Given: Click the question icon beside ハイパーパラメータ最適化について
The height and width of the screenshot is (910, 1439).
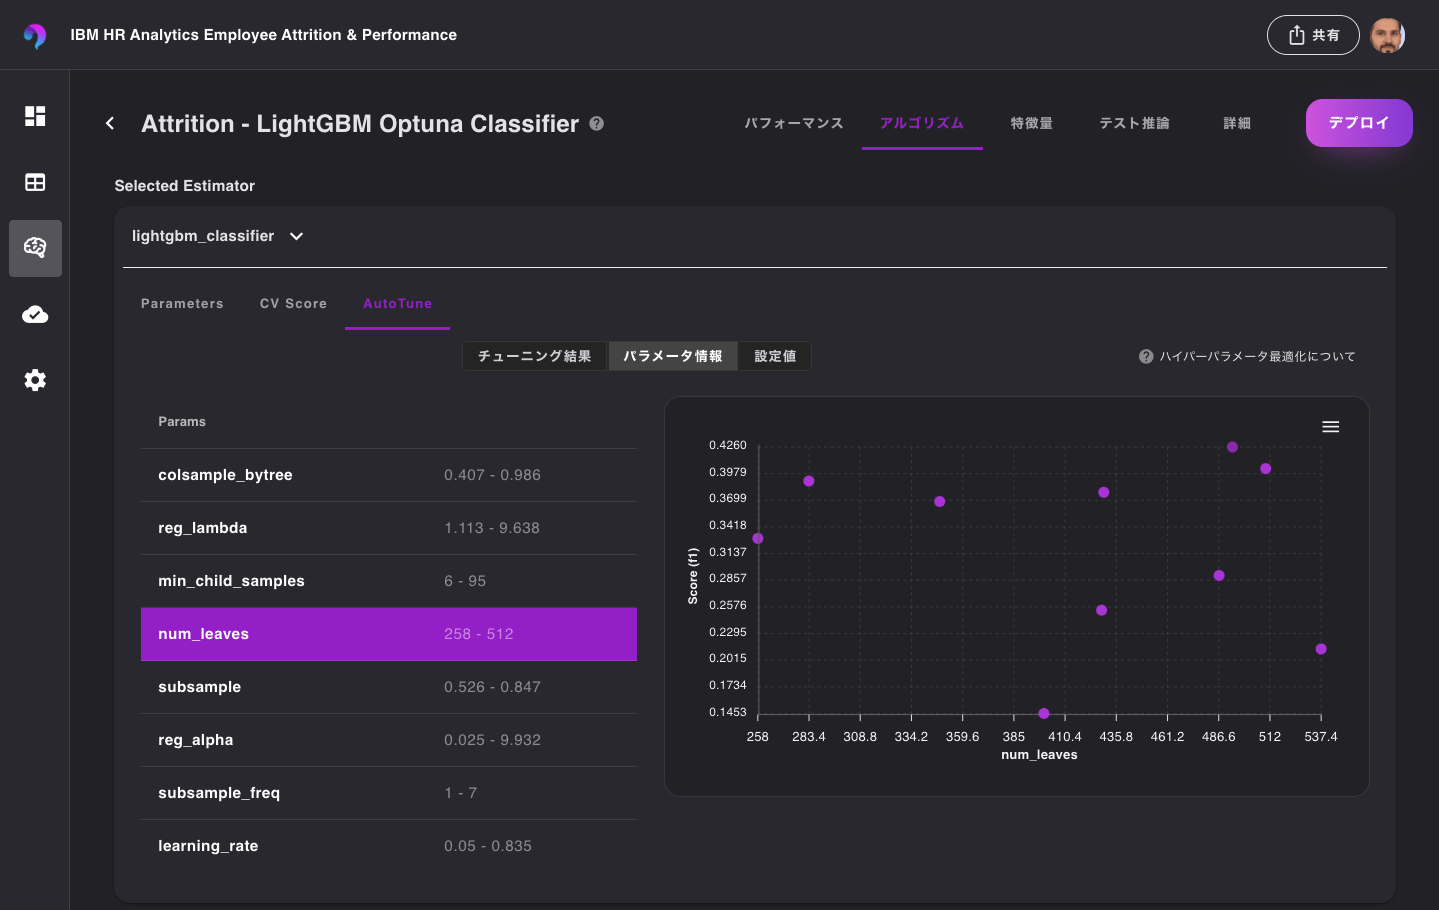Looking at the screenshot, I should point(1146,356).
